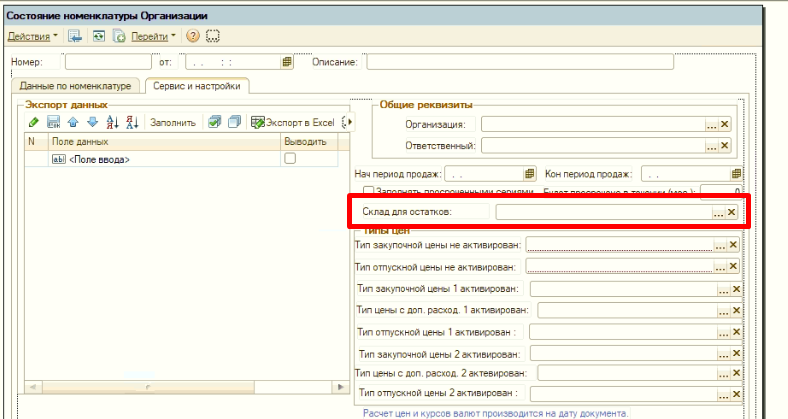This screenshot has height=419, width=788.
Task: Sort ascending with А-Я icon
Action: (x=112, y=122)
